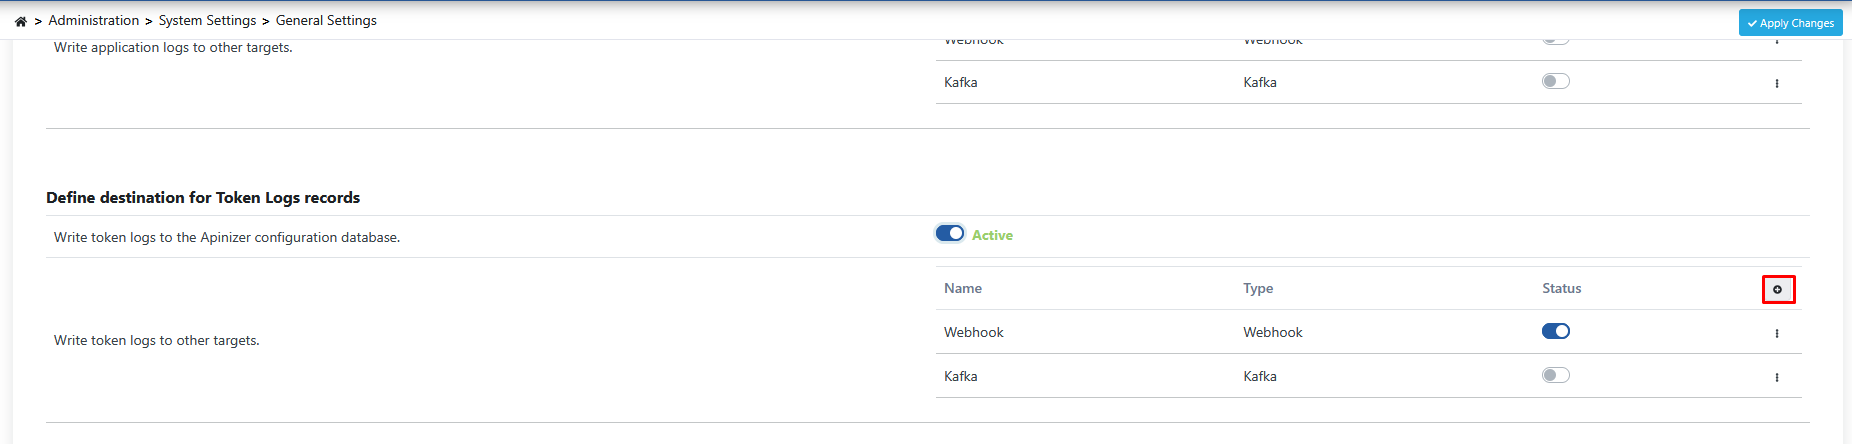
Task: Select the Kafka name in the token logs table
Action: point(961,377)
